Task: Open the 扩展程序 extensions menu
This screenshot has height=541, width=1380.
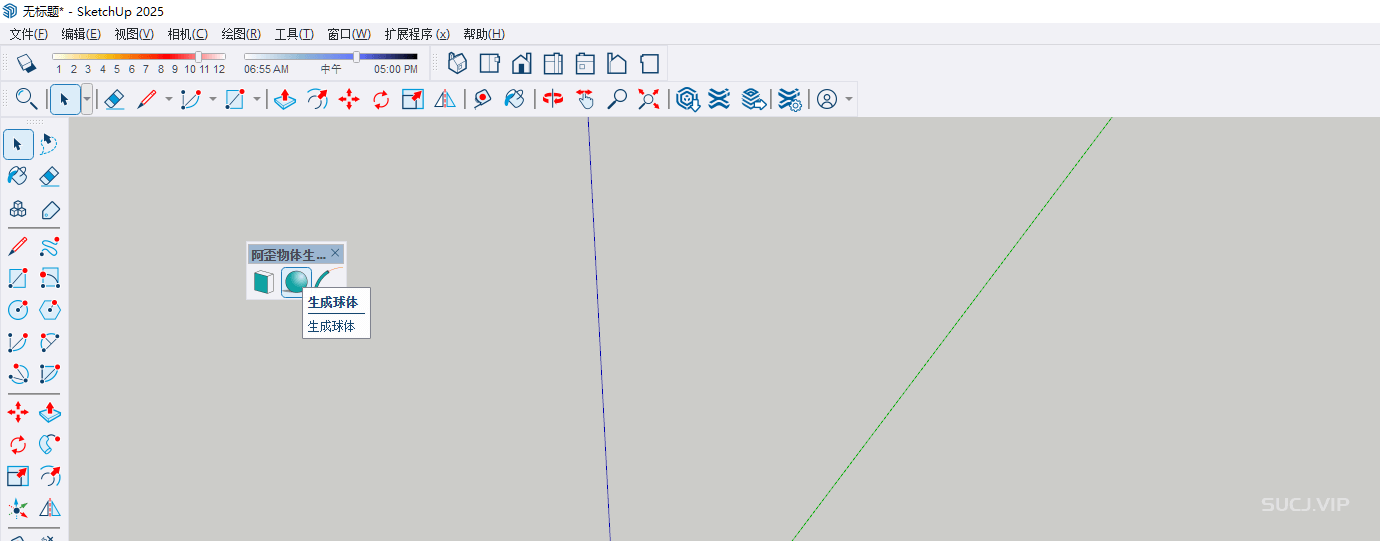Action: (x=416, y=34)
